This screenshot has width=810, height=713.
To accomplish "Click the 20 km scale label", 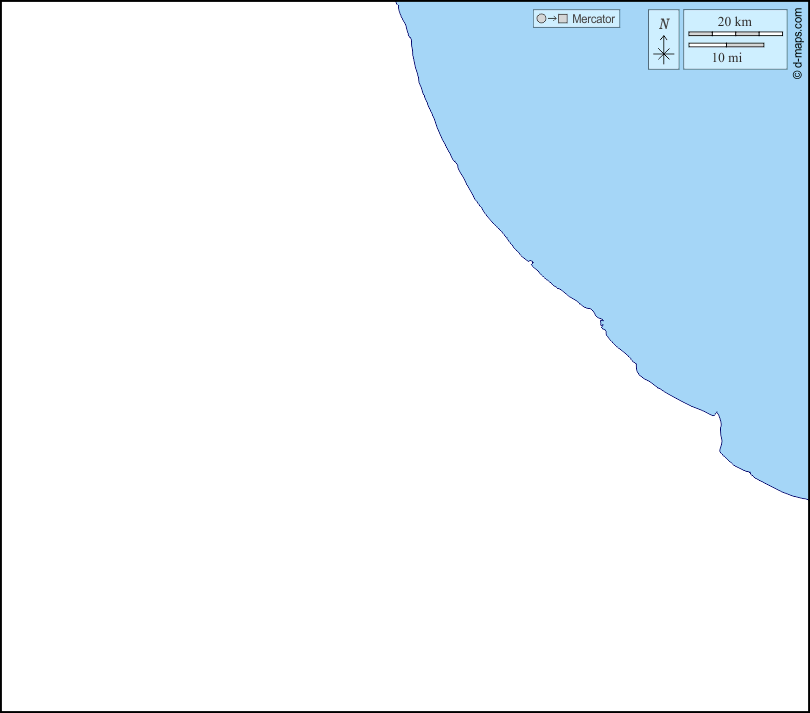I will (734, 22).
